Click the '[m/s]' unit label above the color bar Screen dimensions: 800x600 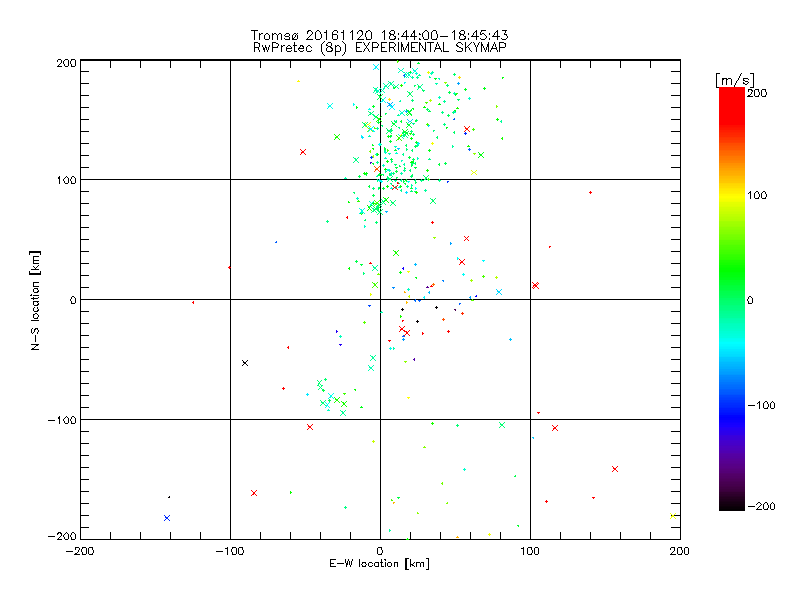[734, 80]
